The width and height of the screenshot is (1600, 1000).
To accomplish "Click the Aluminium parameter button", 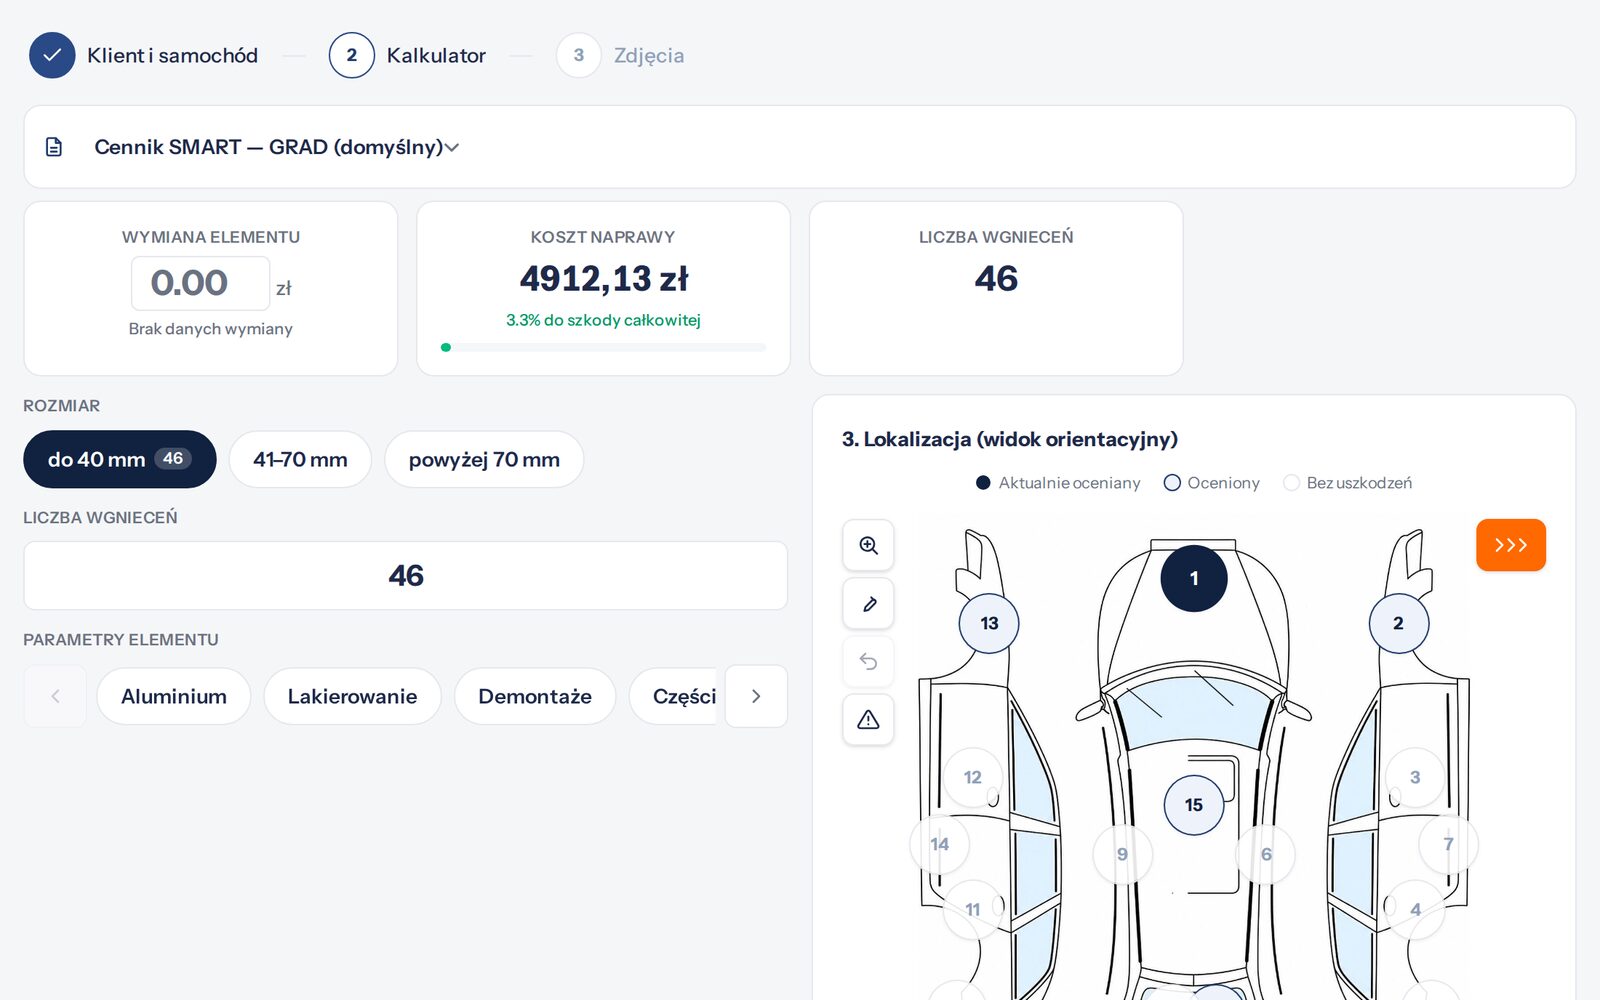I will [x=174, y=696].
